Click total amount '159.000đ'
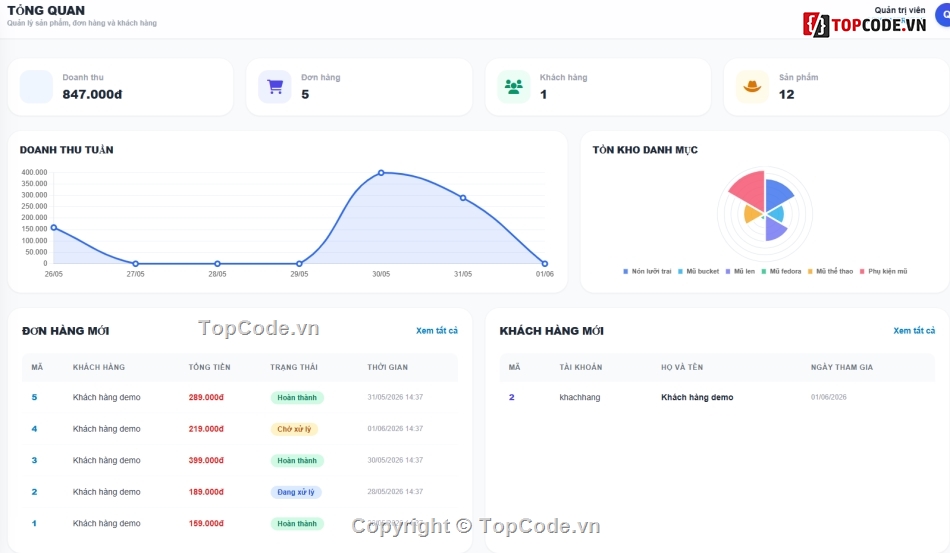 coord(206,523)
